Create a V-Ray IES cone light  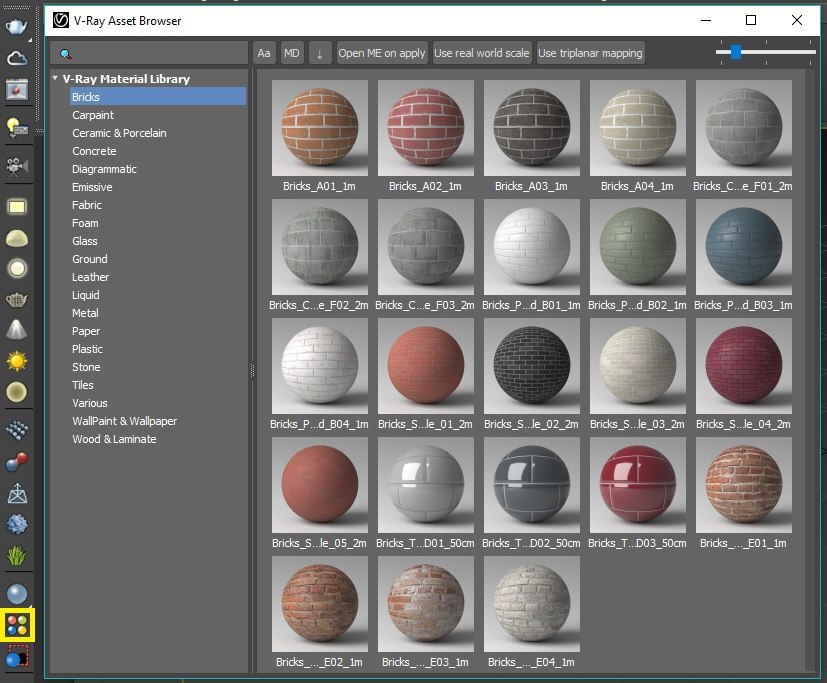[x=16, y=330]
